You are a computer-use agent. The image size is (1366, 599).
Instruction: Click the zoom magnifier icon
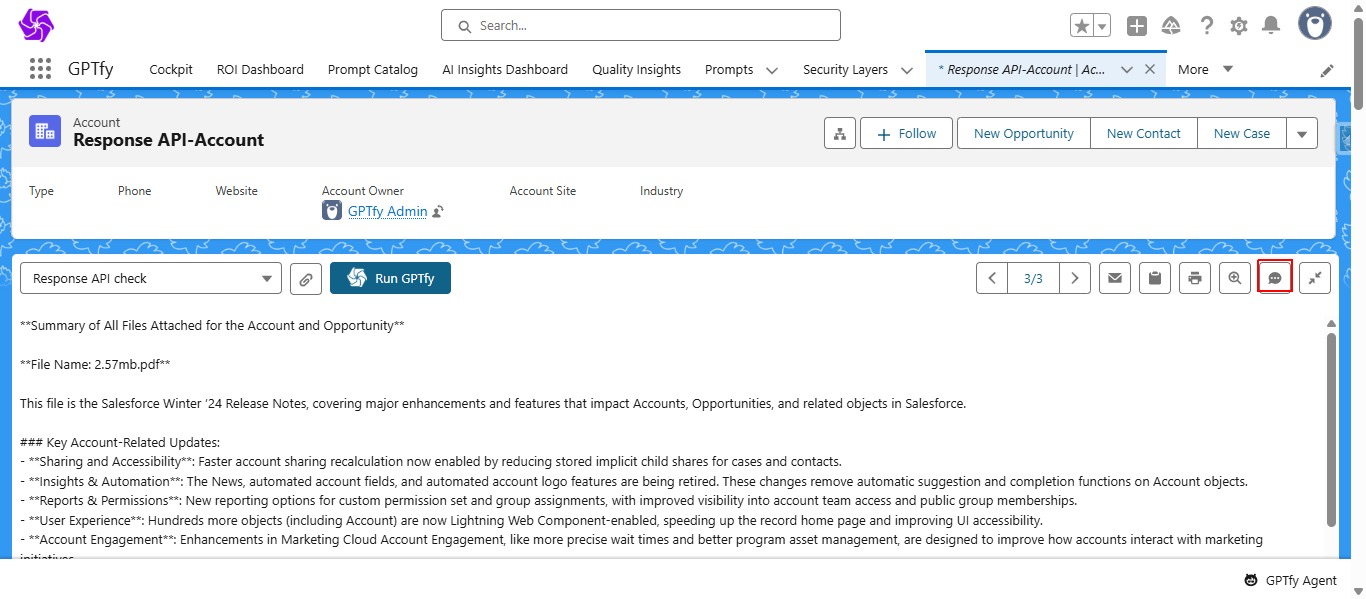coord(1235,278)
